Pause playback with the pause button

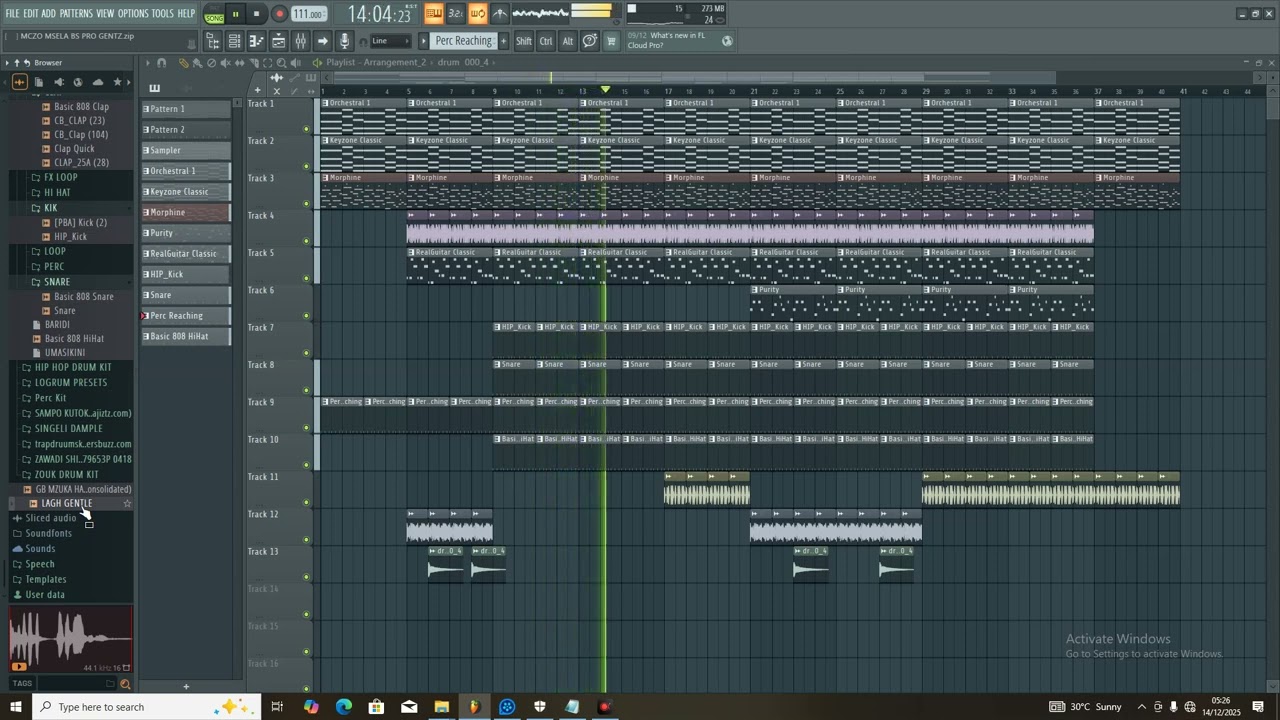pos(235,14)
